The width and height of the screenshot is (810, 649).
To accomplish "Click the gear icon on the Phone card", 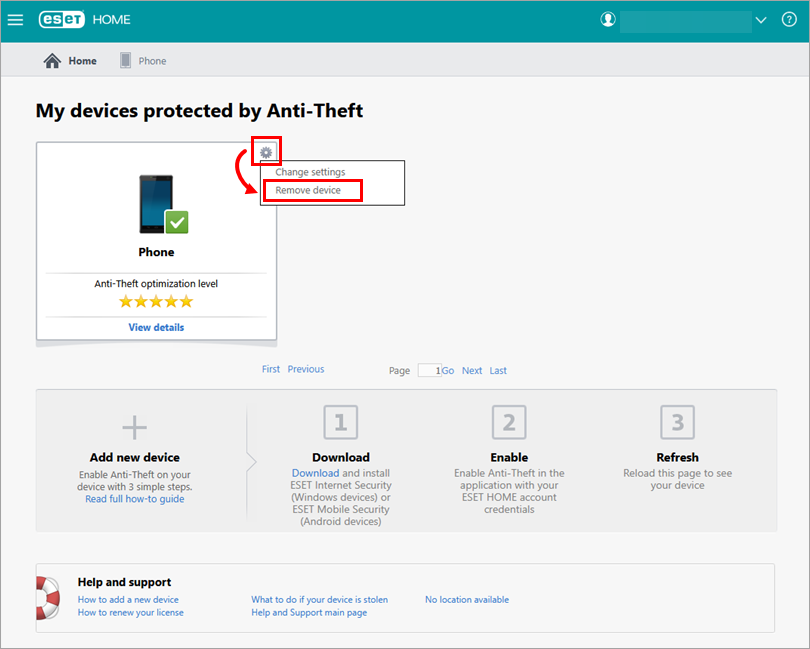I will [x=266, y=152].
